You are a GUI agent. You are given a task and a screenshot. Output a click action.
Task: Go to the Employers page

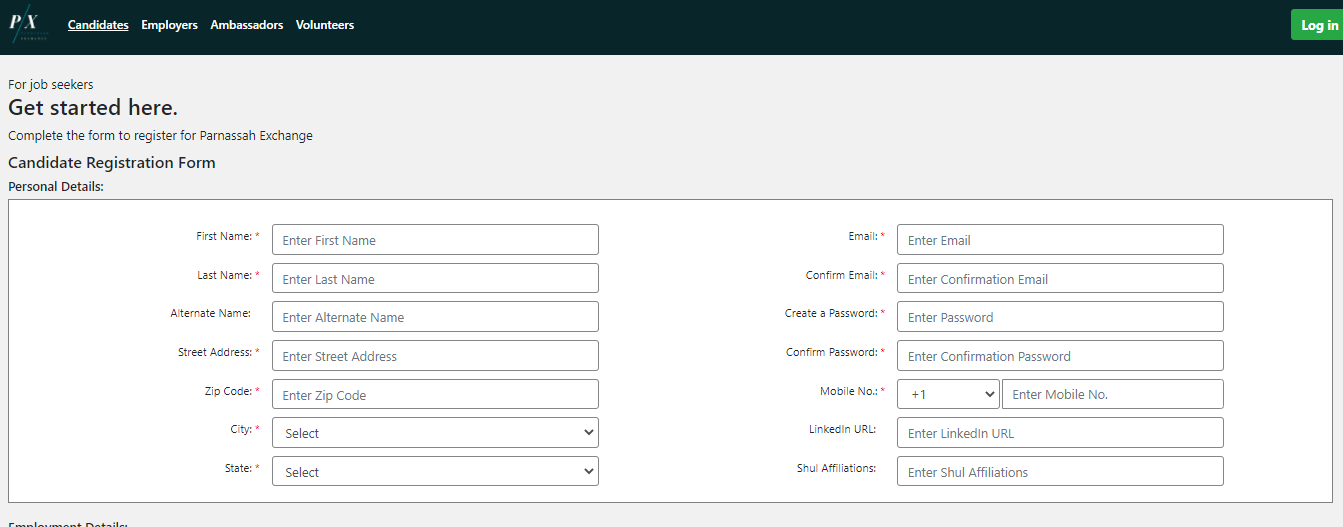(169, 25)
